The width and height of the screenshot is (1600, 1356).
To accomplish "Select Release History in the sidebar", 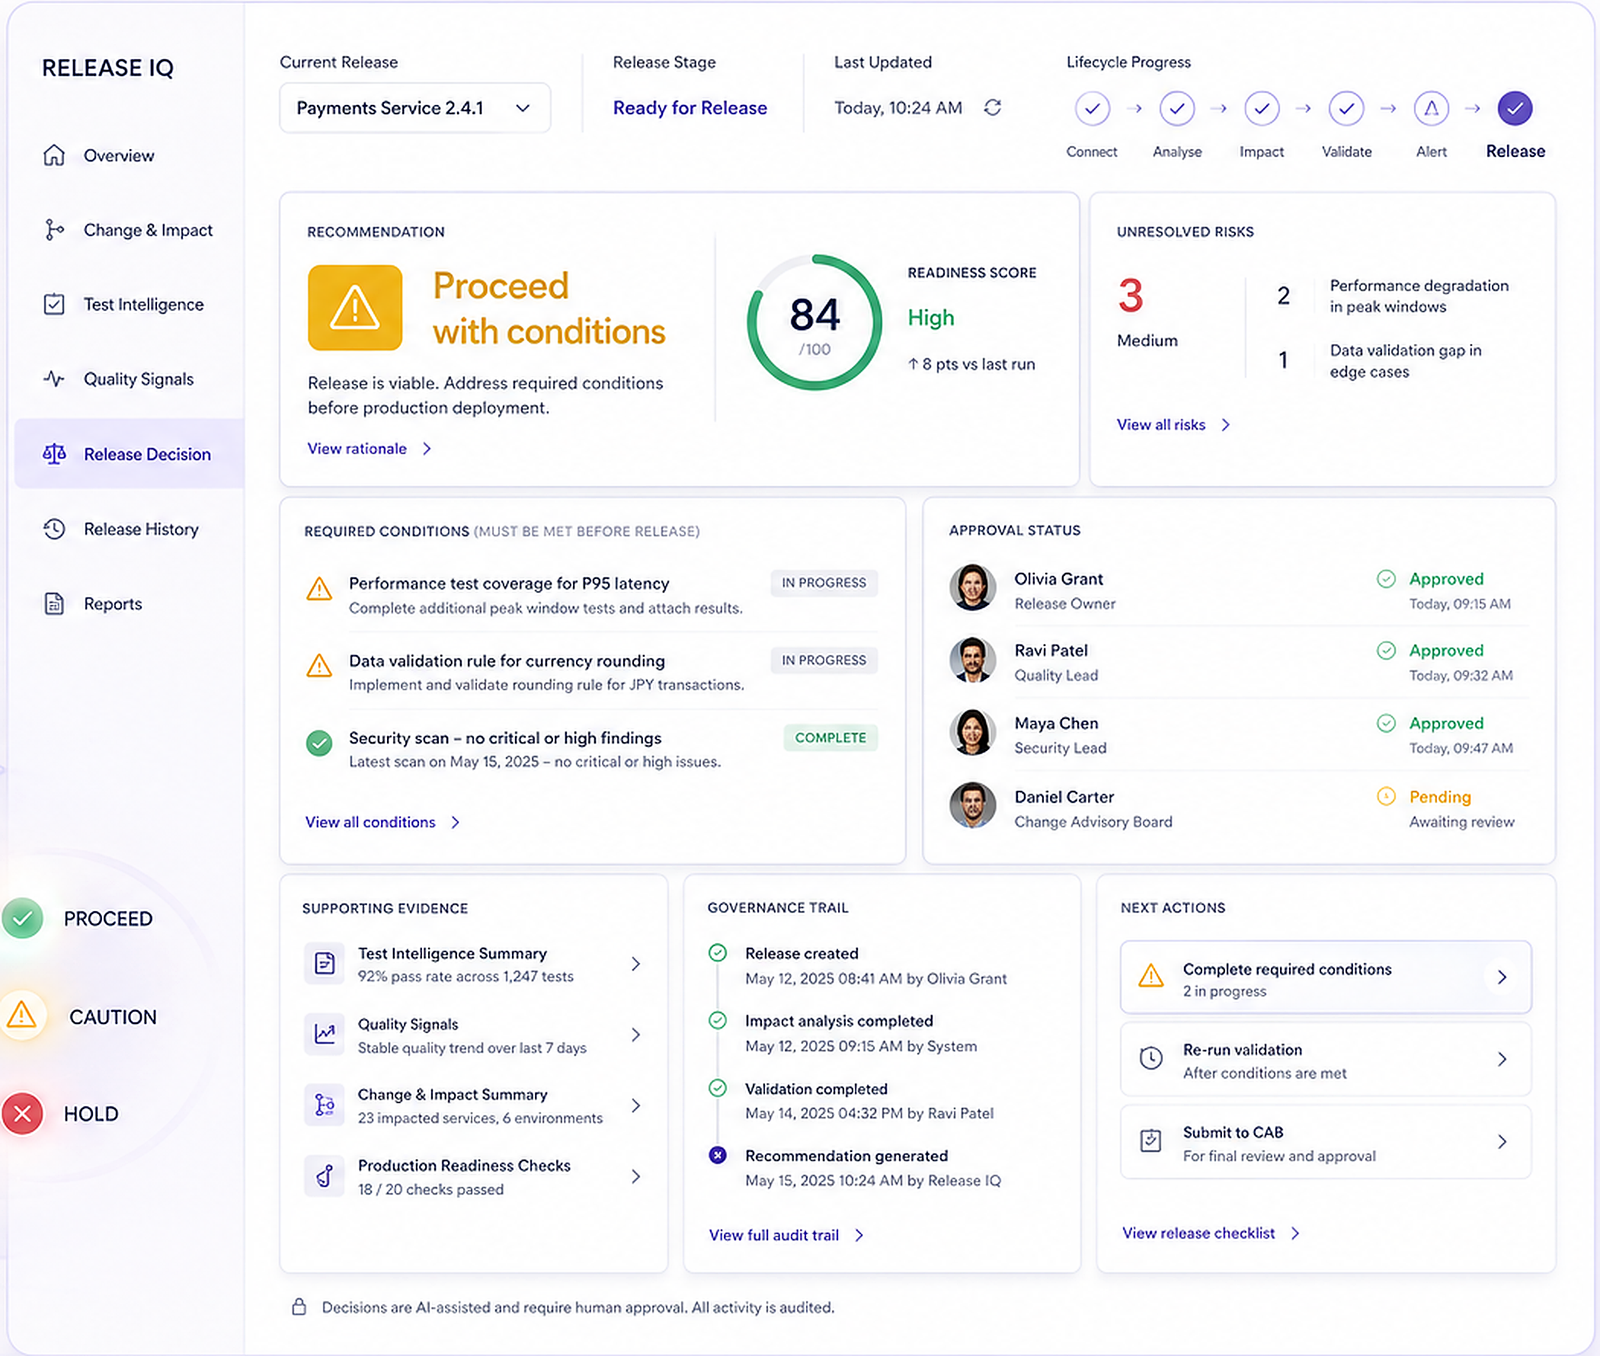I will [x=130, y=529].
